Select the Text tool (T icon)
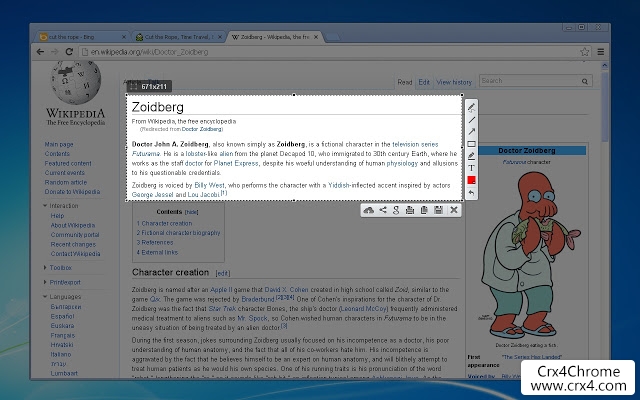Screen dimensions: 640x400 pos(471,168)
